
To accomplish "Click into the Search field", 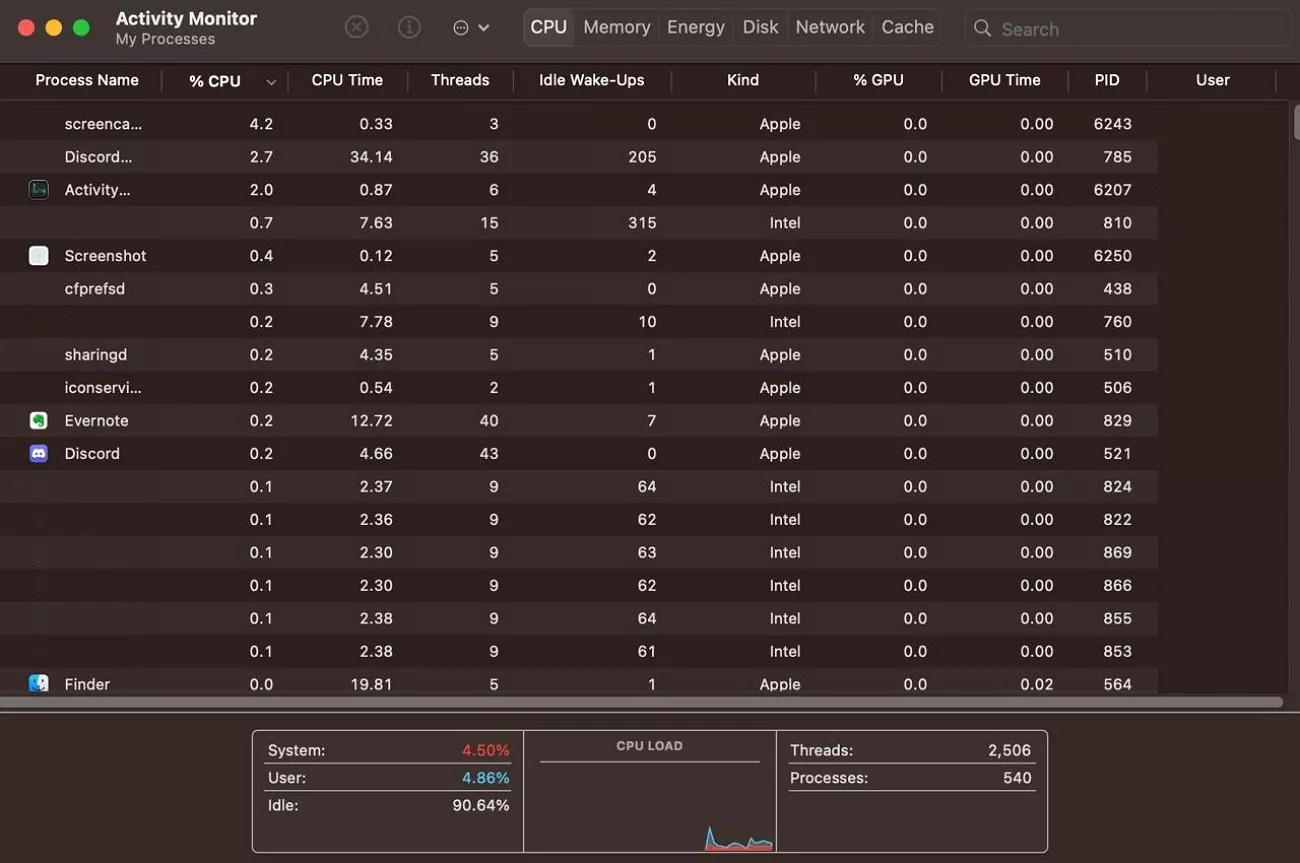I will click(1128, 29).
